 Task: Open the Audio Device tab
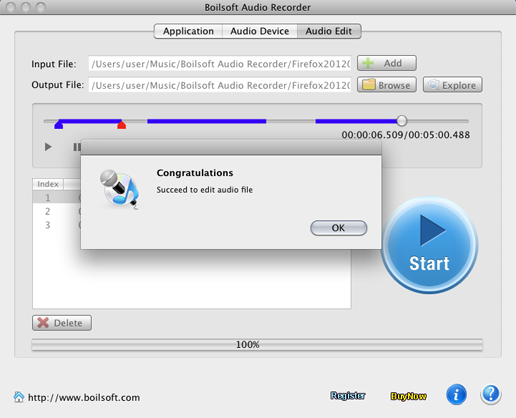point(260,31)
